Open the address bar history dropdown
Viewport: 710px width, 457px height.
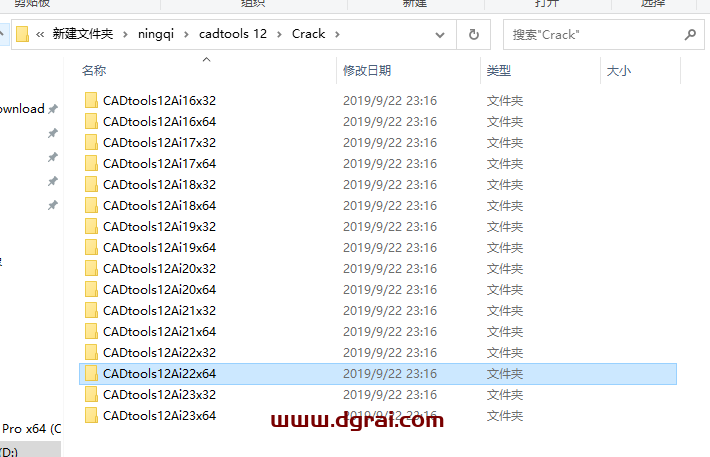click(440, 35)
